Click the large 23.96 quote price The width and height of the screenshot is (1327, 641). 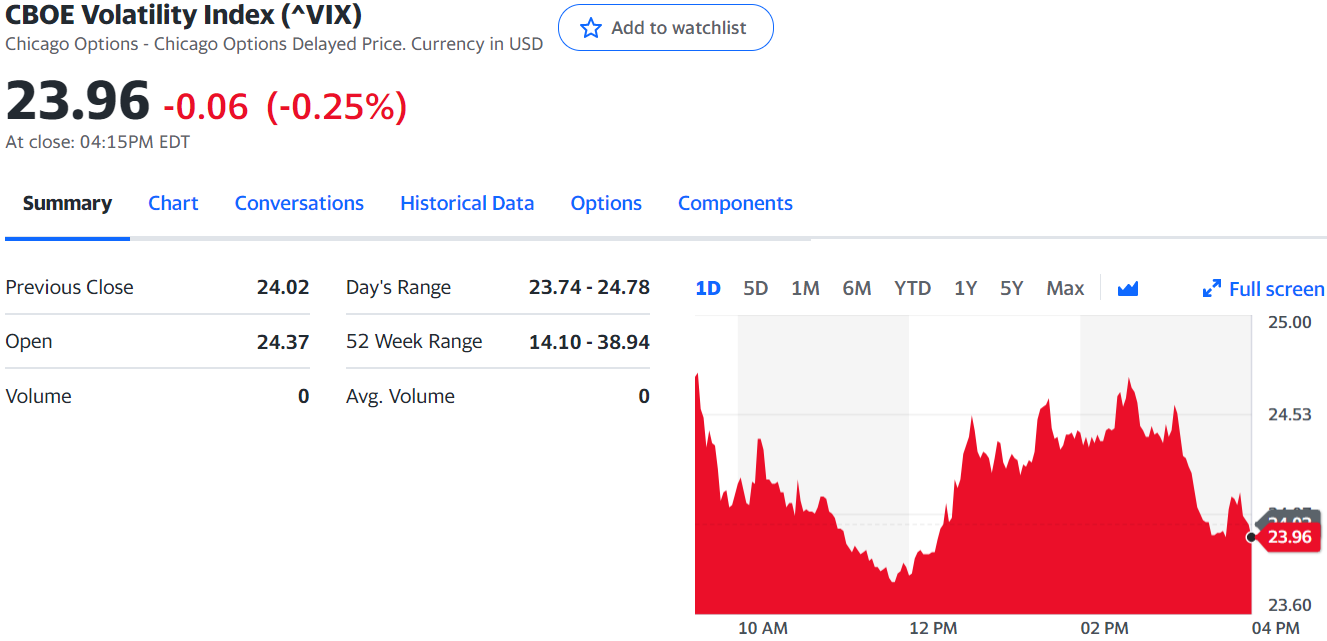click(77, 101)
